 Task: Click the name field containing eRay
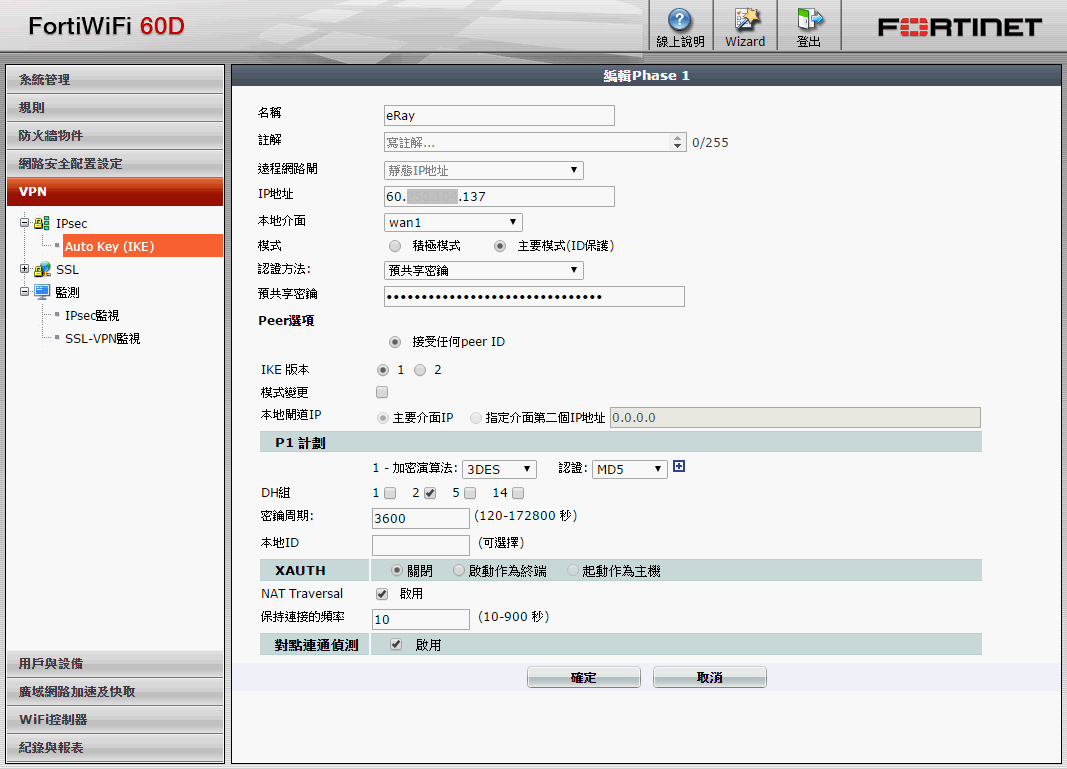tap(499, 115)
